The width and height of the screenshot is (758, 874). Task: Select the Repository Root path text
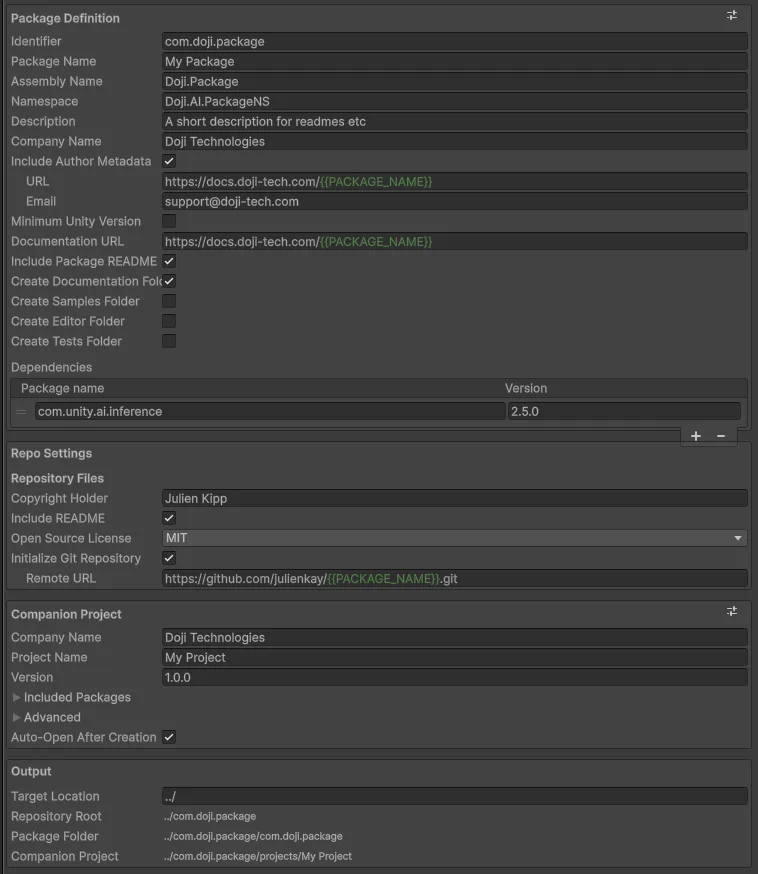pyautogui.click(x=210, y=817)
